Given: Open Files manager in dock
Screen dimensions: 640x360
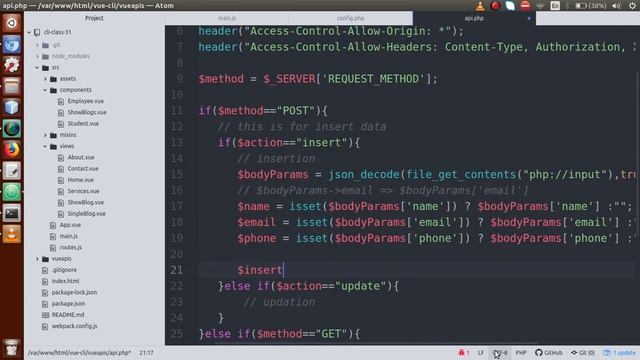Looking at the screenshot, I should coord(11,87).
